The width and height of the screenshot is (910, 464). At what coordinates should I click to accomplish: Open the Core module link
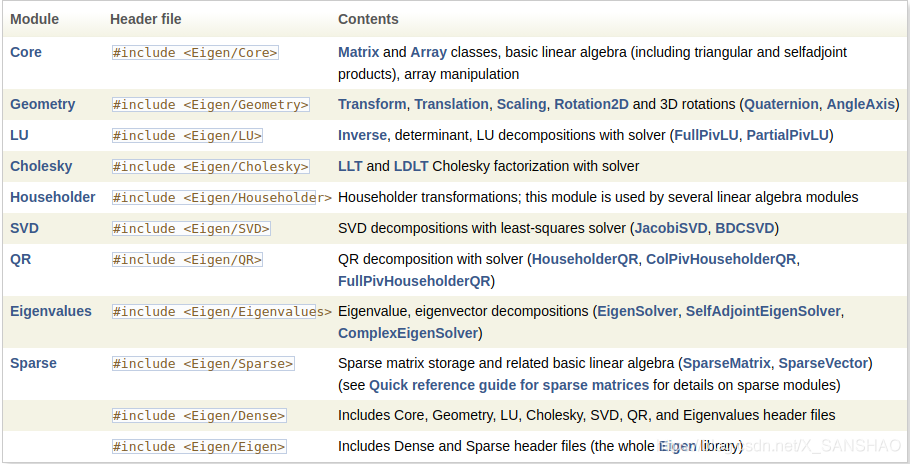click(x=26, y=52)
